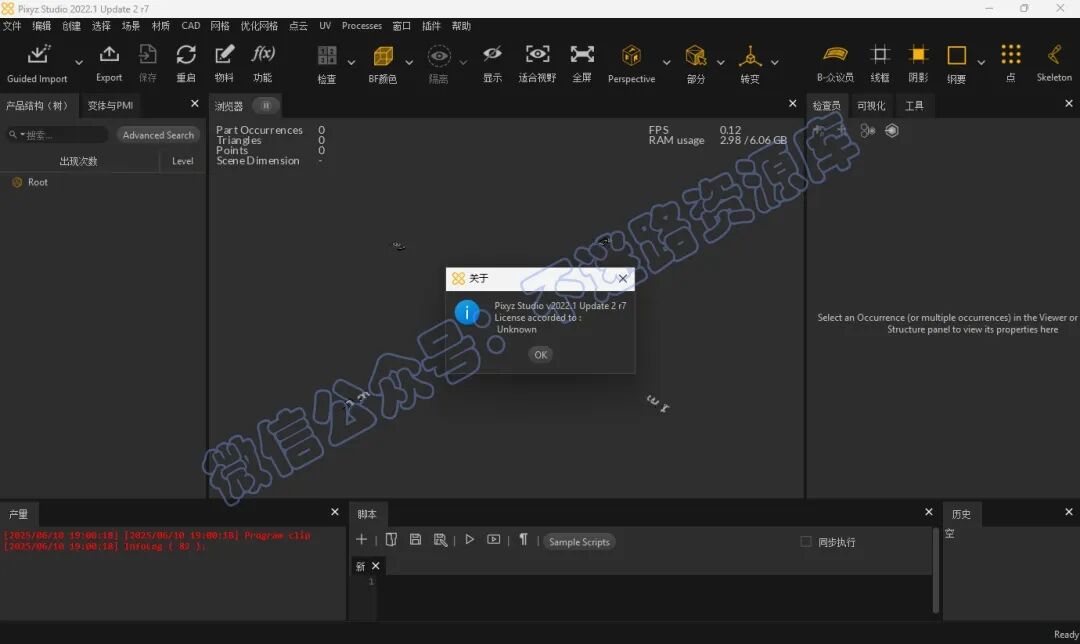Open the 优化网格 menu
This screenshot has width=1080, height=644.
click(x=259, y=26)
